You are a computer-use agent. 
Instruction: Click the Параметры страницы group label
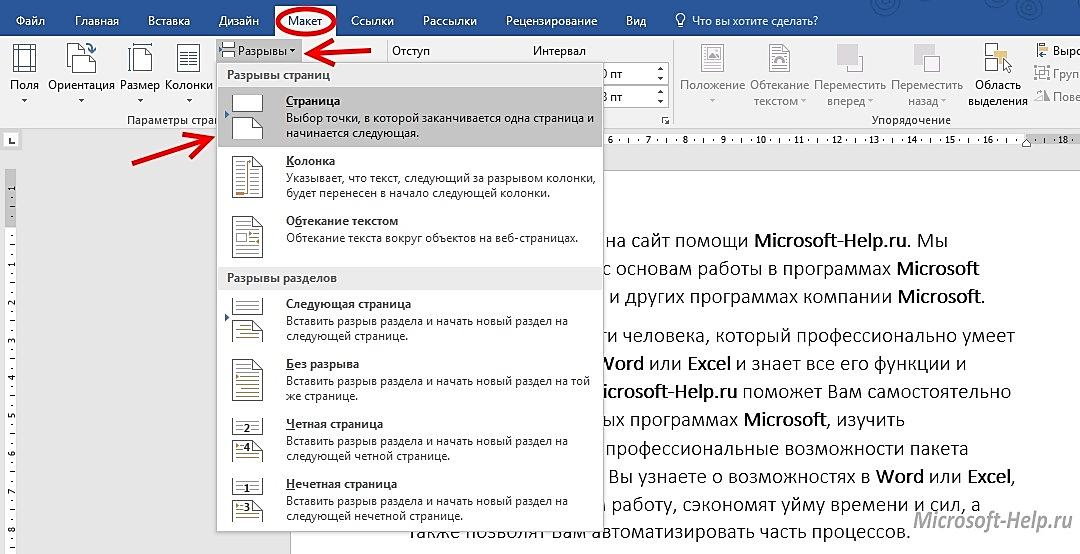172,120
